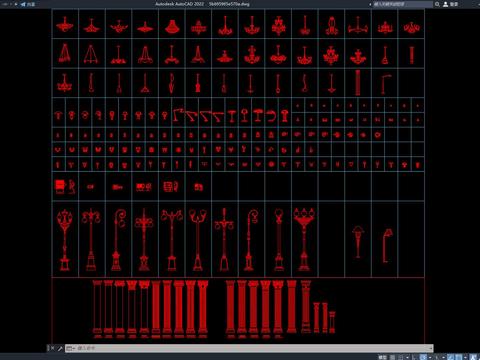The image size is (480, 360).
Task: Close the command line with X icon
Action: click(52, 348)
